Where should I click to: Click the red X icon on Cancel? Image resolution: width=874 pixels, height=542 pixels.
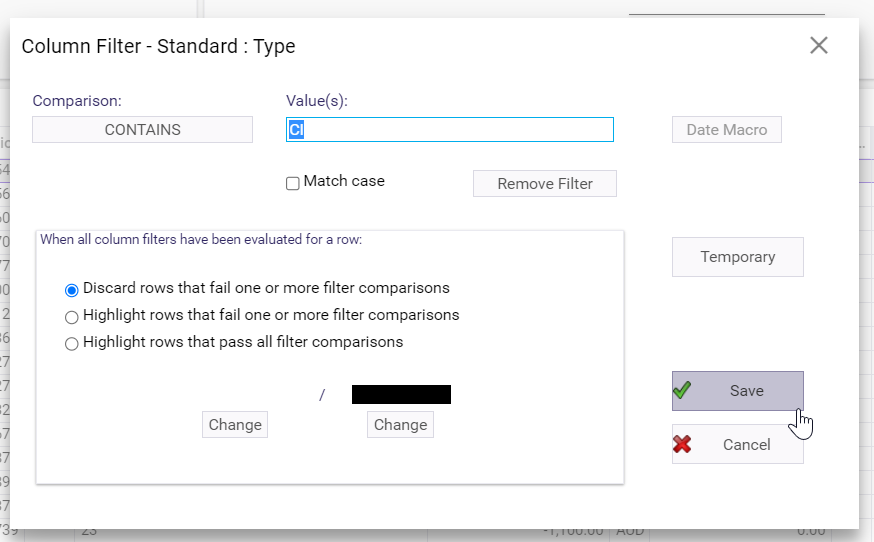click(682, 444)
